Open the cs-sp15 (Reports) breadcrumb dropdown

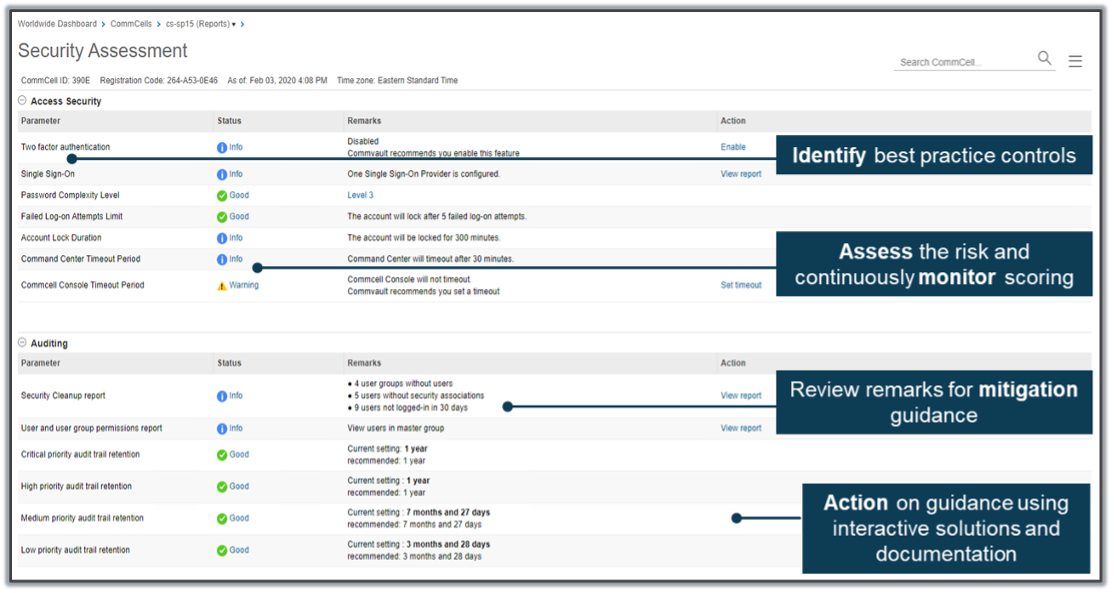coord(201,23)
